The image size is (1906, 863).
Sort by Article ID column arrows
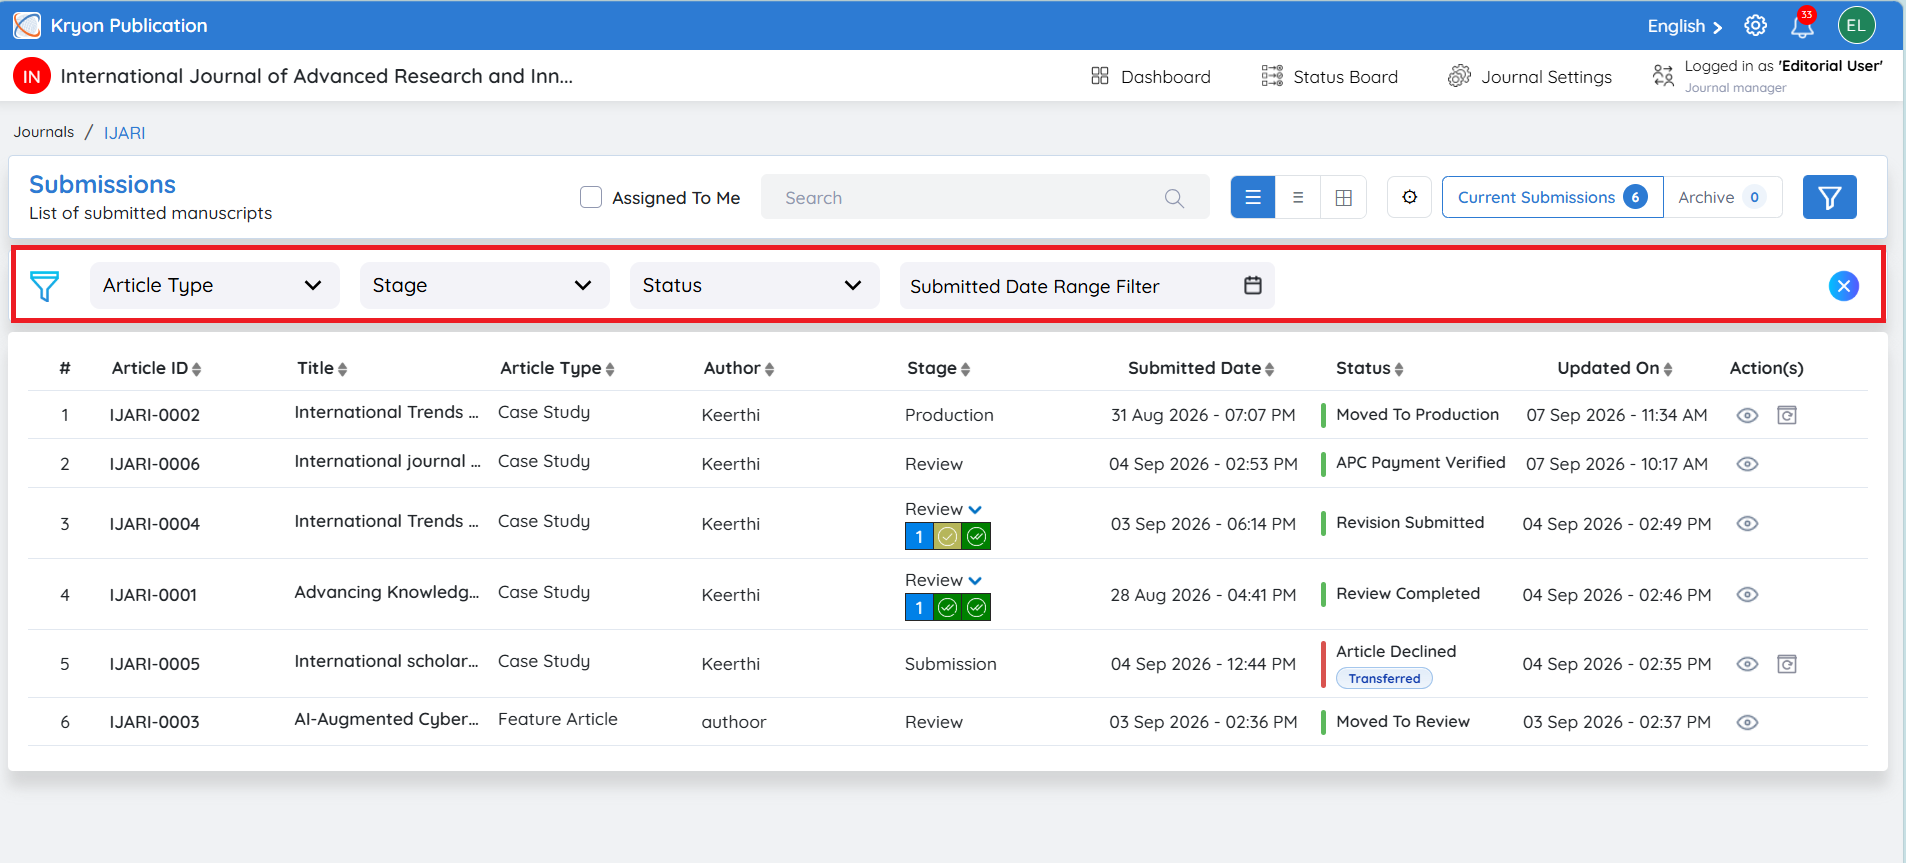point(196,369)
